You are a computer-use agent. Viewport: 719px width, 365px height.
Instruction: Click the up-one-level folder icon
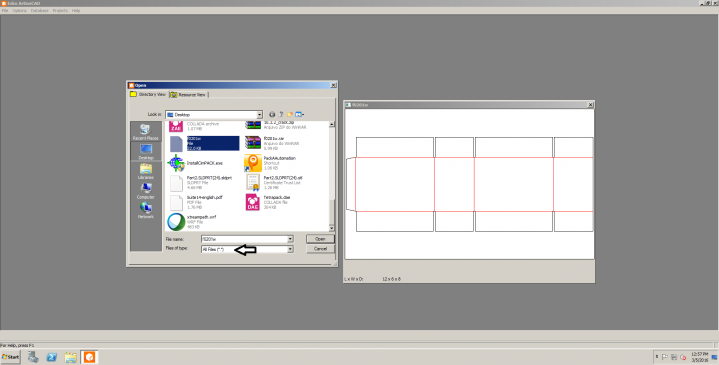[281, 114]
